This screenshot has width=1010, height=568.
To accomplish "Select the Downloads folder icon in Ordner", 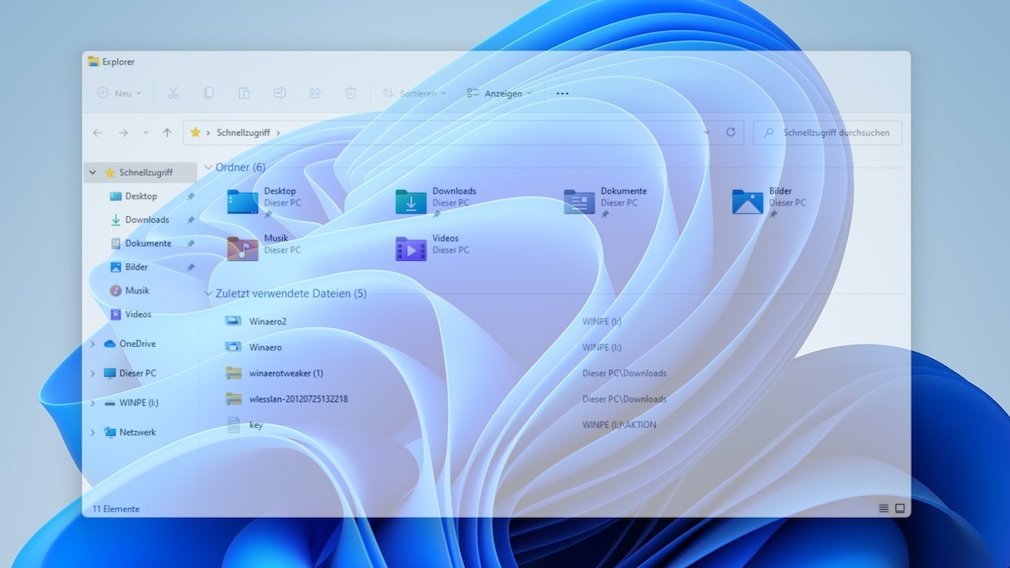I will (411, 202).
